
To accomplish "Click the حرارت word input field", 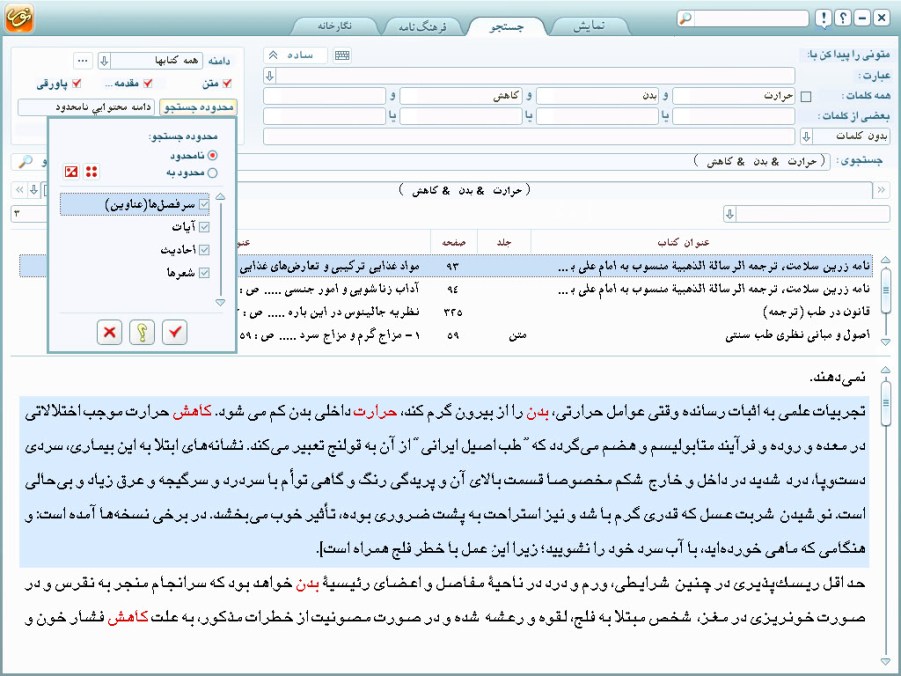I will tap(734, 96).
